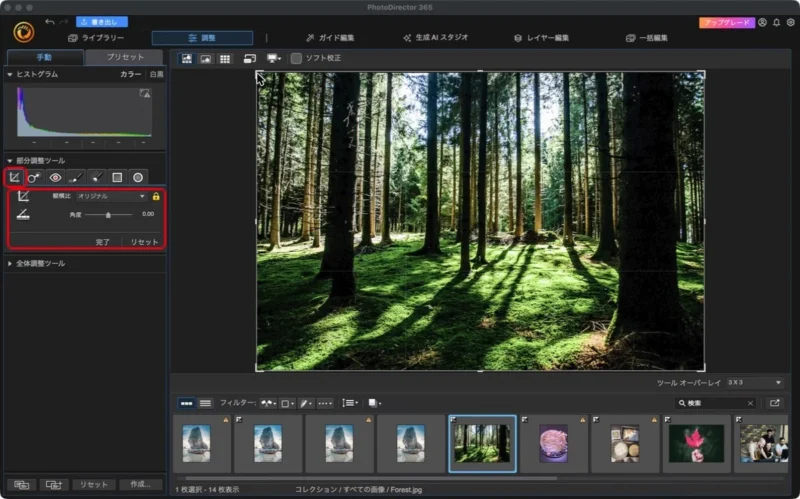Click the 検索 search field

point(715,404)
